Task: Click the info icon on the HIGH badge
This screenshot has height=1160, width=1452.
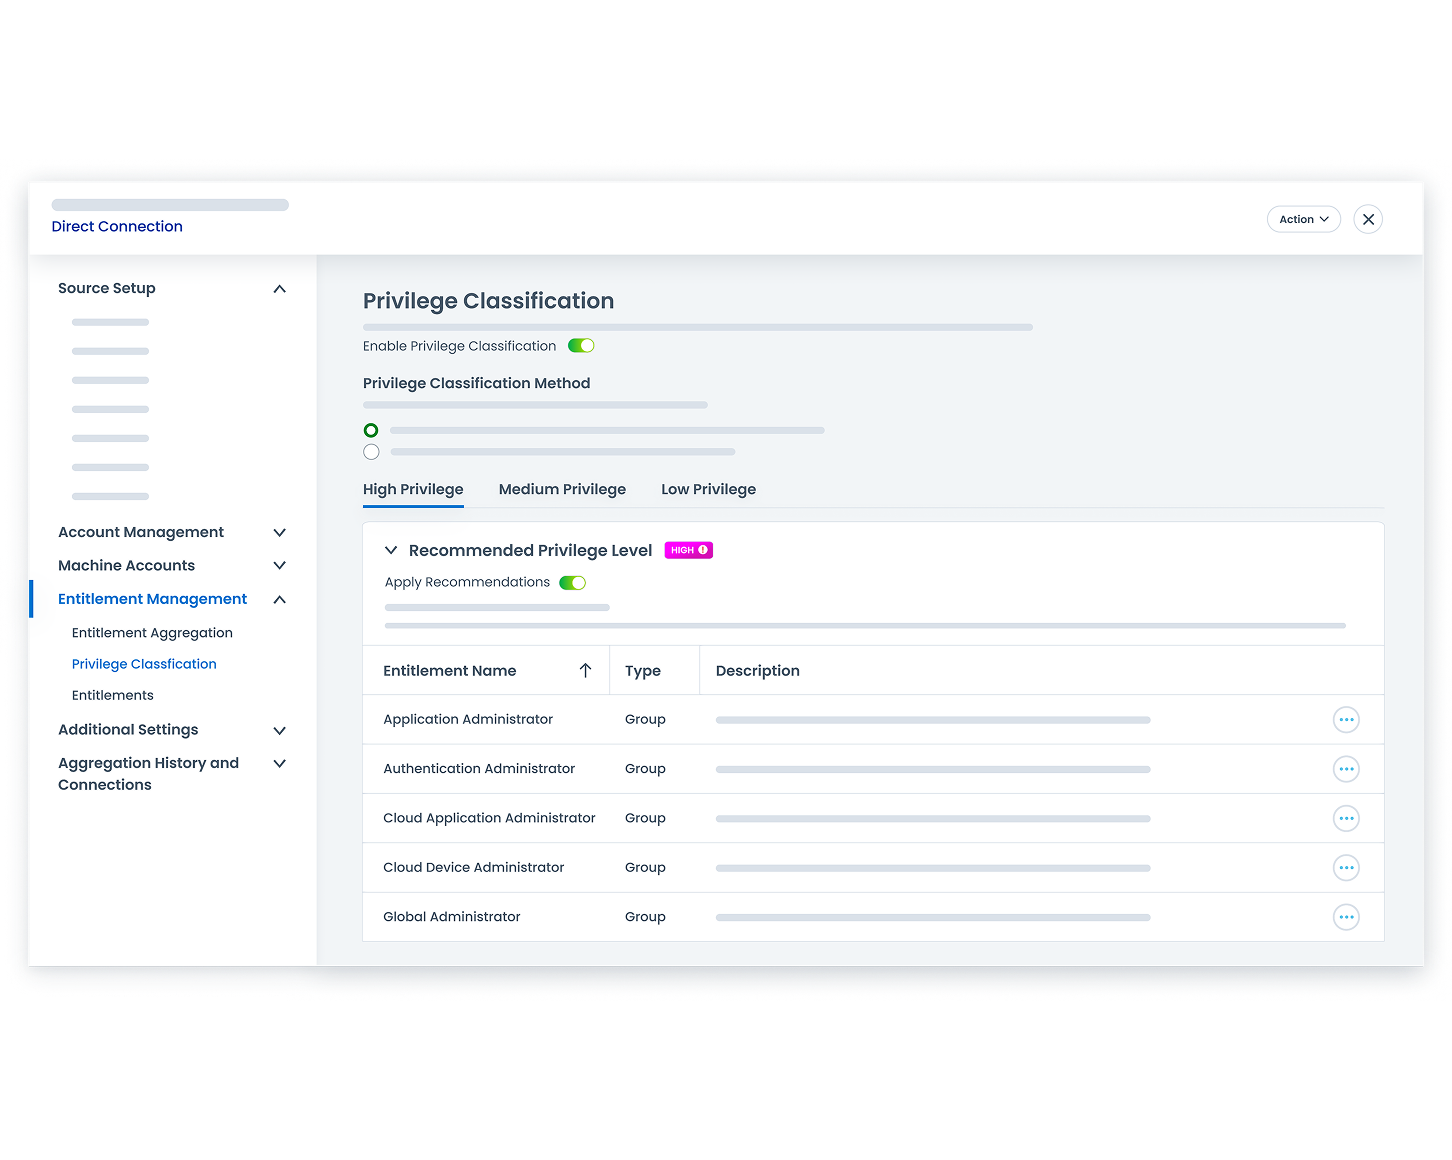Action: click(x=702, y=550)
